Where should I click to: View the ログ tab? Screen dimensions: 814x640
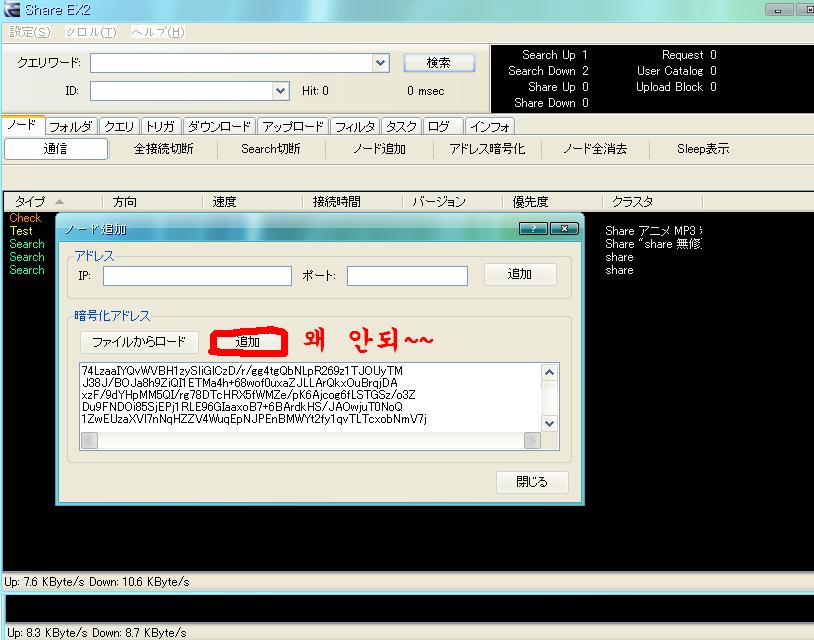pos(442,127)
